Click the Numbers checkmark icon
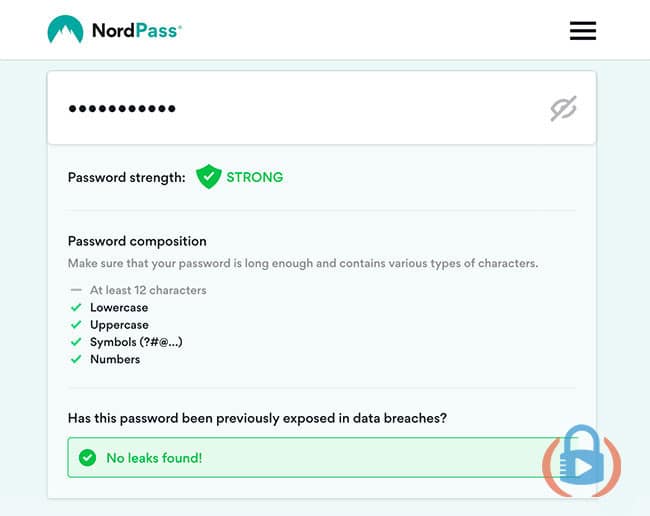 [76, 359]
